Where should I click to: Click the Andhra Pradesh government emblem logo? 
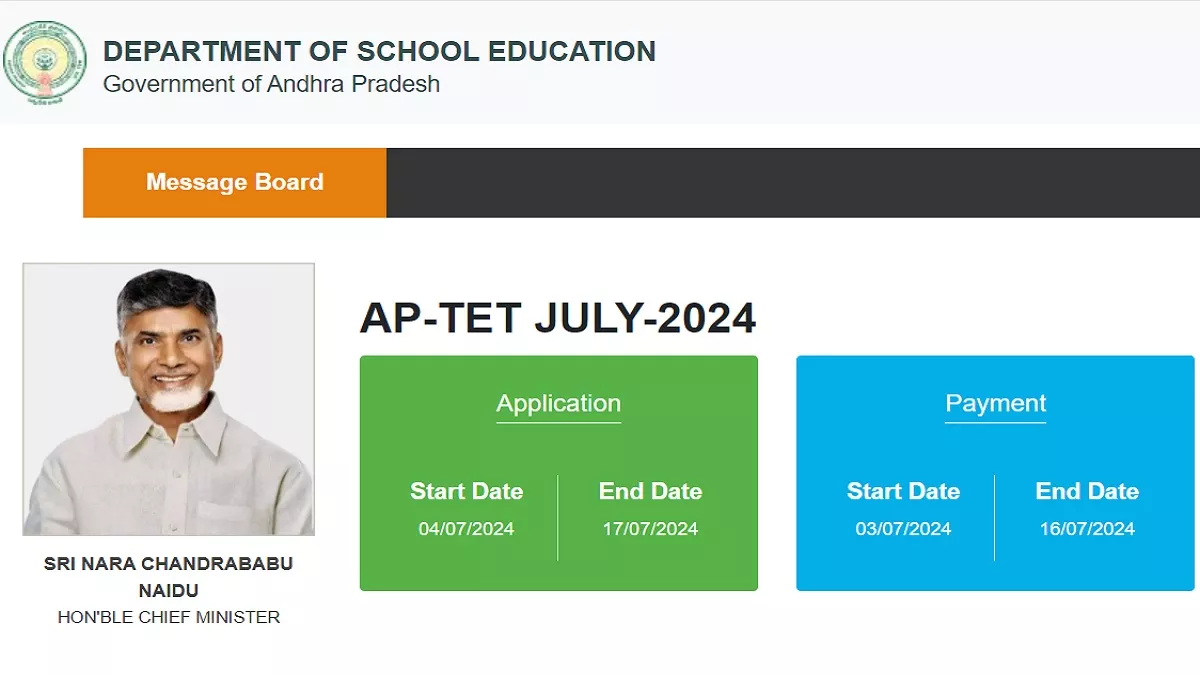pyautogui.click(x=43, y=63)
